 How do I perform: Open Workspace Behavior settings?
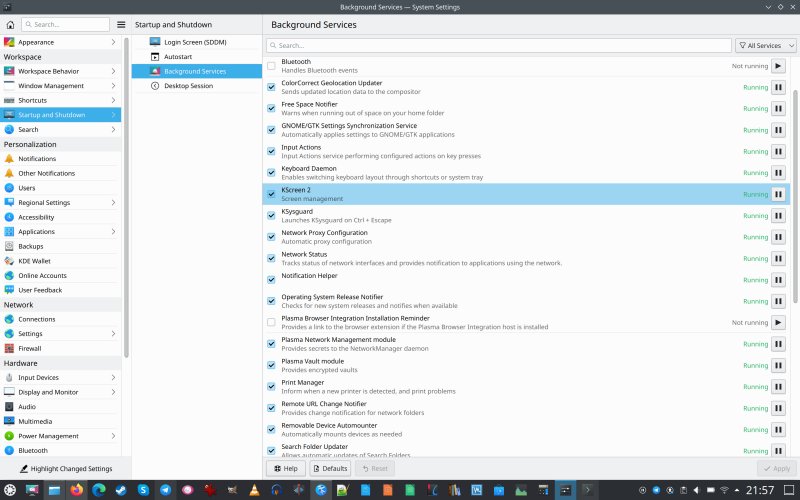click(61, 71)
